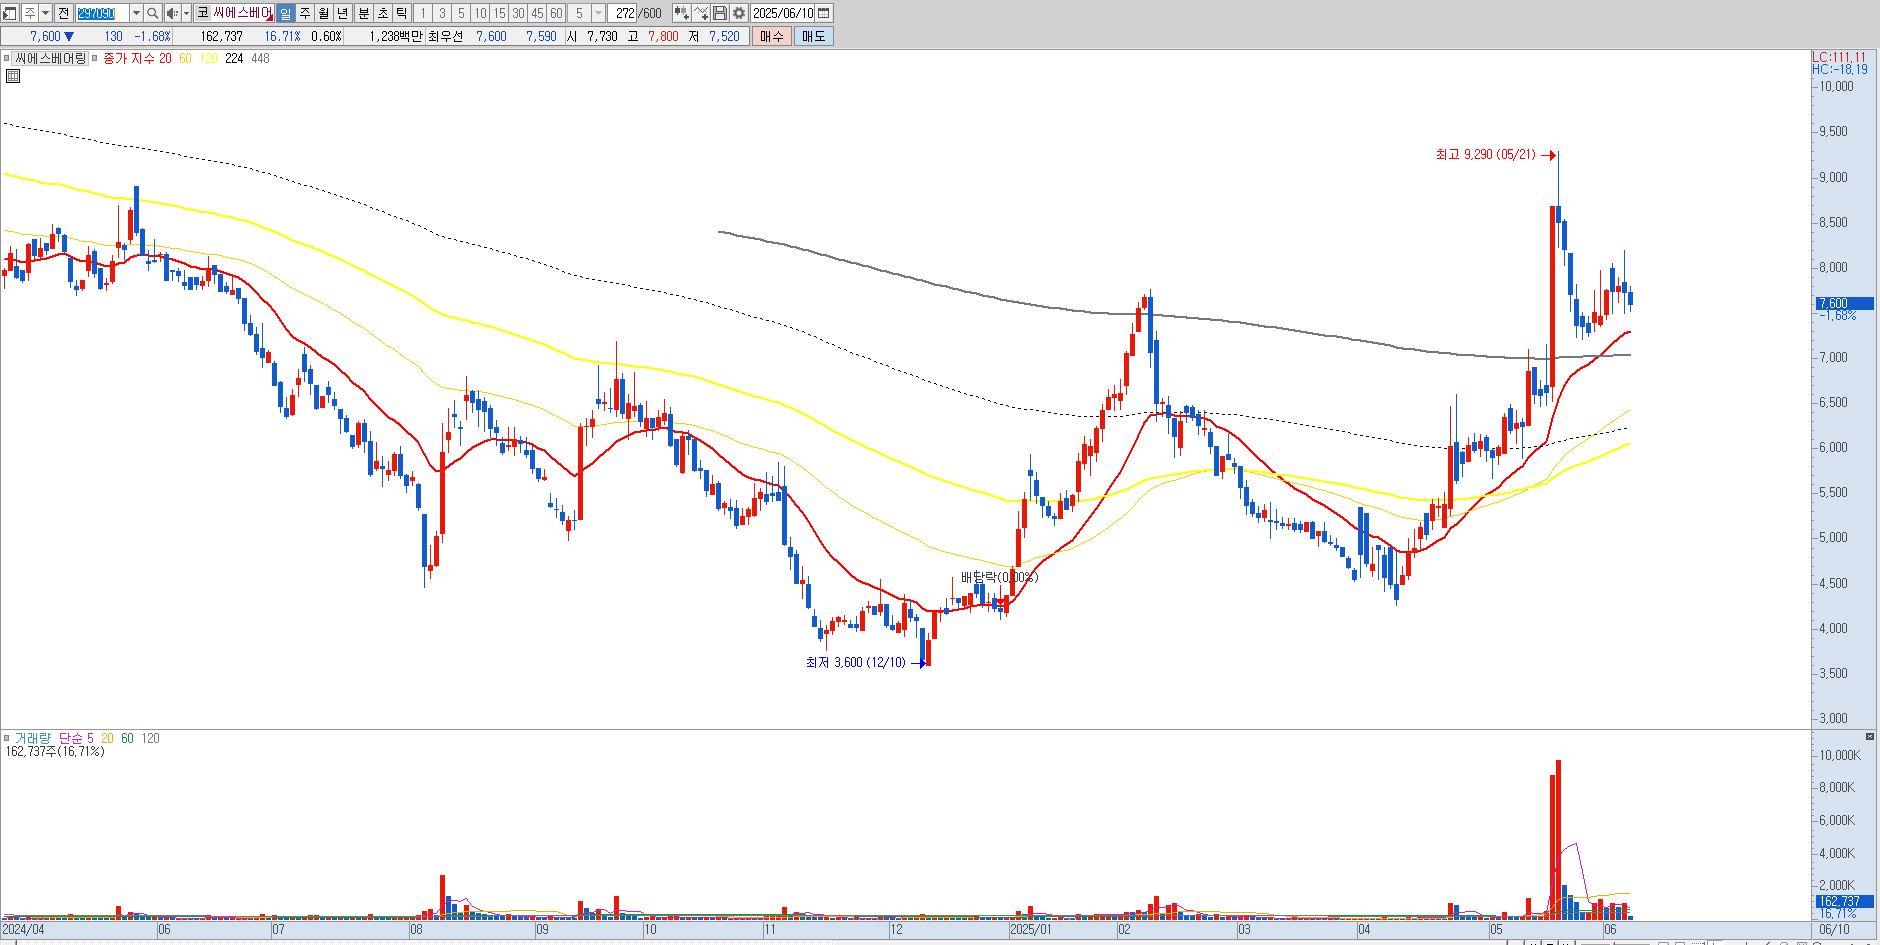Screen dimensions: 1880x945
Task: Click the 전 button in toolbar
Action: (x=64, y=13)
